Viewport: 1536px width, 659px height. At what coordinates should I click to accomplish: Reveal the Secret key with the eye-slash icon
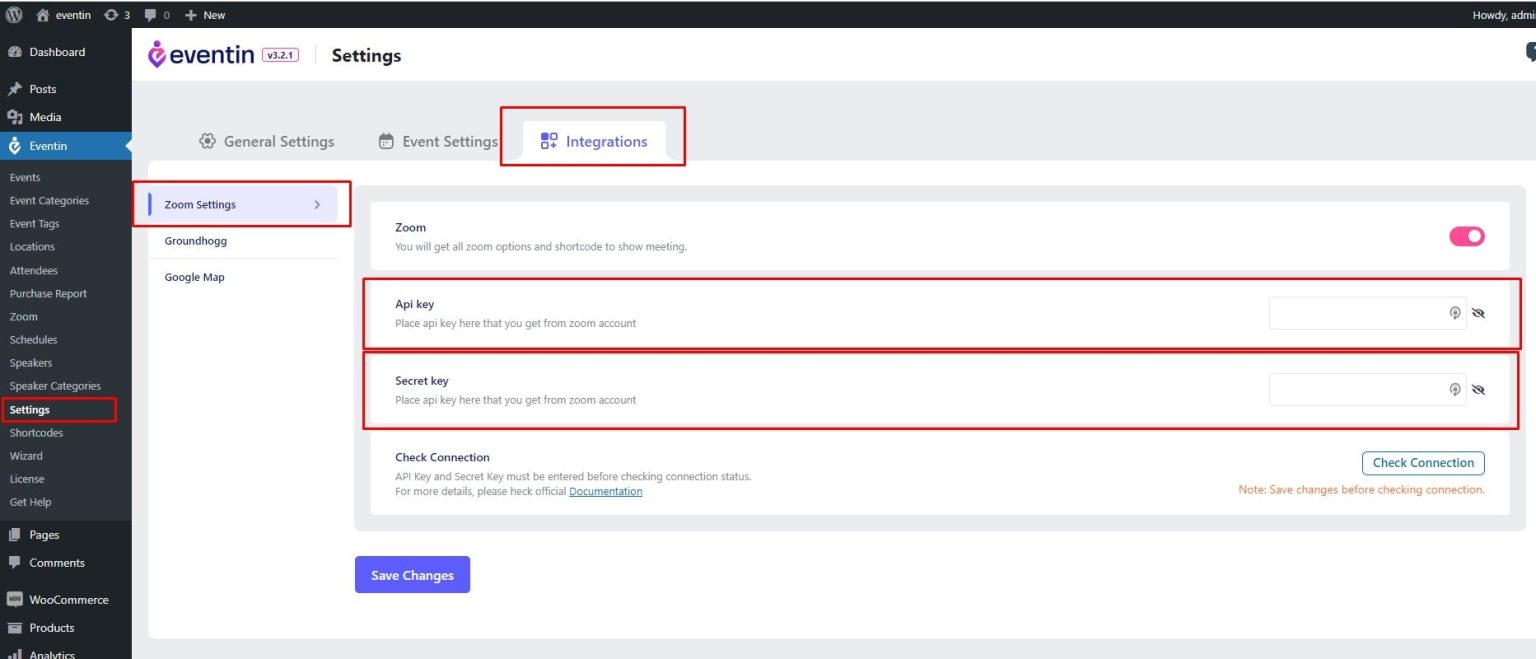pyautogui.click(x=1479, y=389)
